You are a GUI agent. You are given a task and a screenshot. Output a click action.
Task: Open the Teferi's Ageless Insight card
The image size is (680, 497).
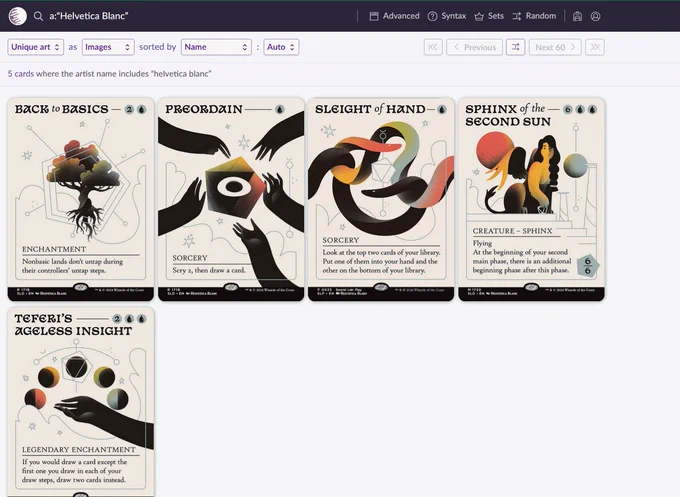81,402
